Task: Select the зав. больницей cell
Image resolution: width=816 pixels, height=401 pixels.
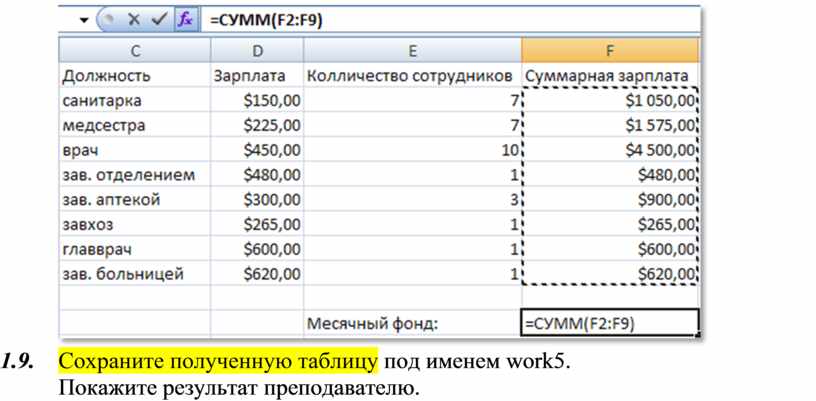Action: pyautogui.click(x=134, y=273)
